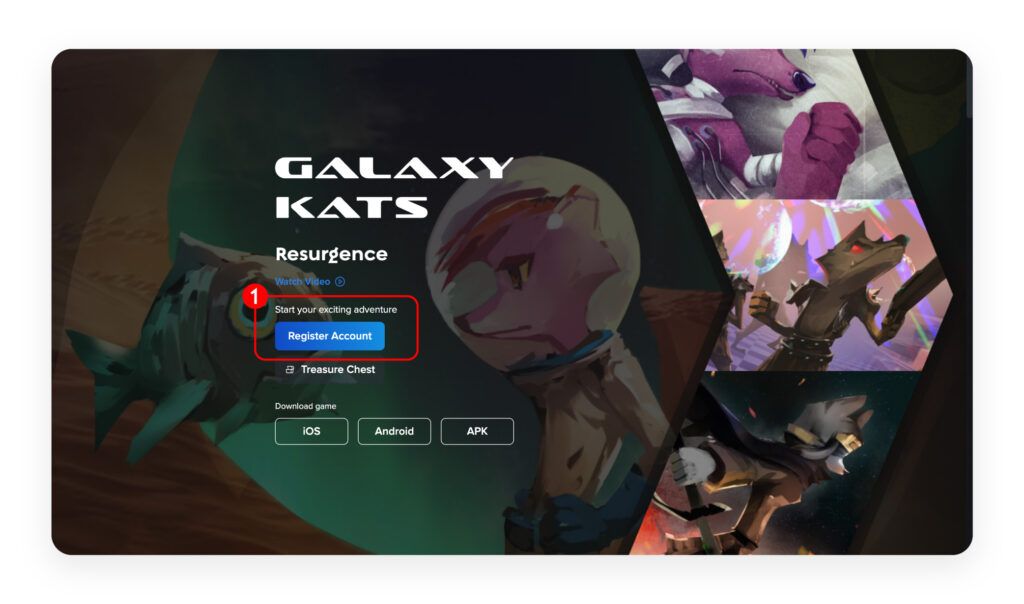Download the iOS version
1024x604 pixels.
(312, 431)
